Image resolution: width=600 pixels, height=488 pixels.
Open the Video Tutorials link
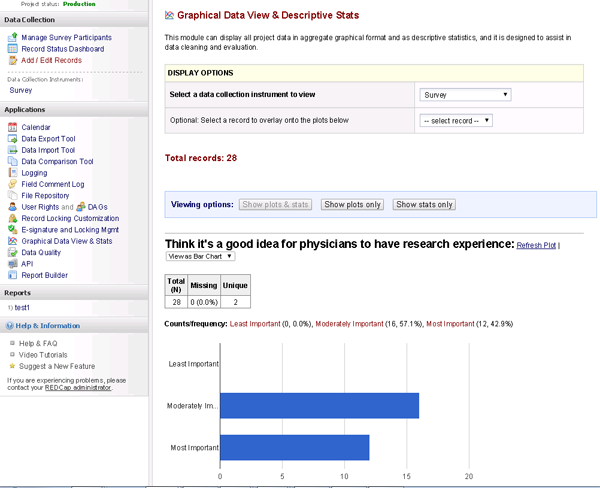[43, 355]
